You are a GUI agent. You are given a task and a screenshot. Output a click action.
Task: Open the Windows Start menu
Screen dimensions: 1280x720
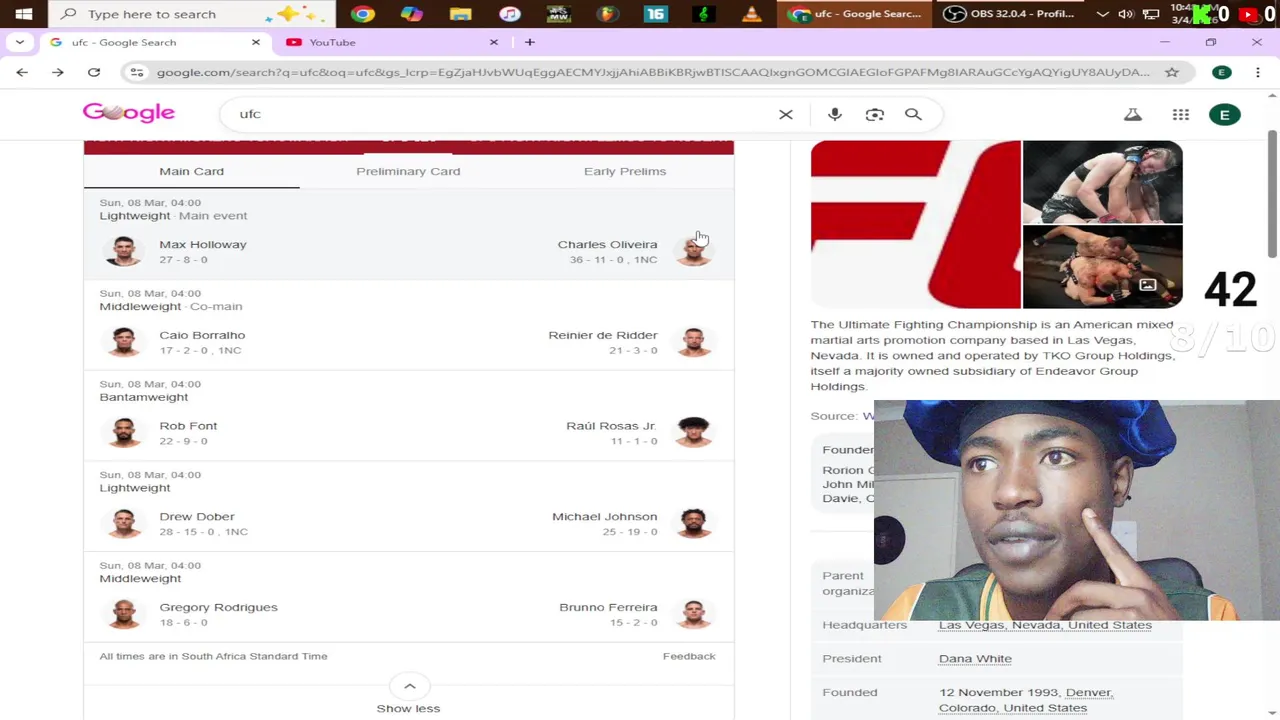tap(23, 14)
